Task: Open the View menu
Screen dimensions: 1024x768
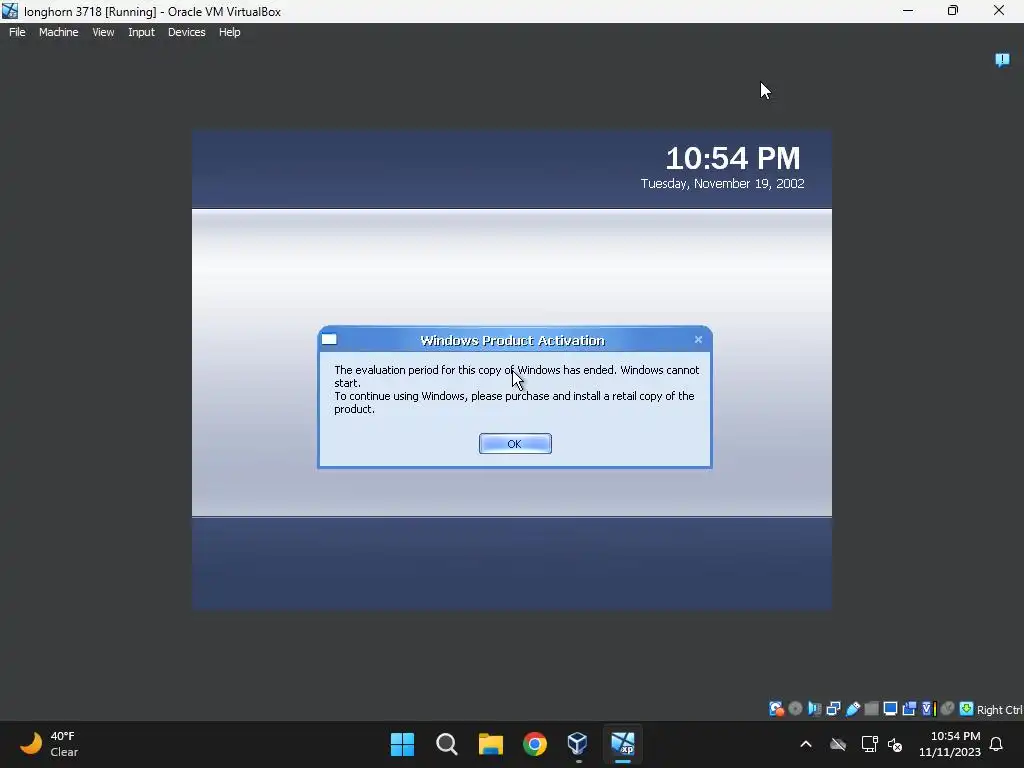Action: [x=103, y=32]
